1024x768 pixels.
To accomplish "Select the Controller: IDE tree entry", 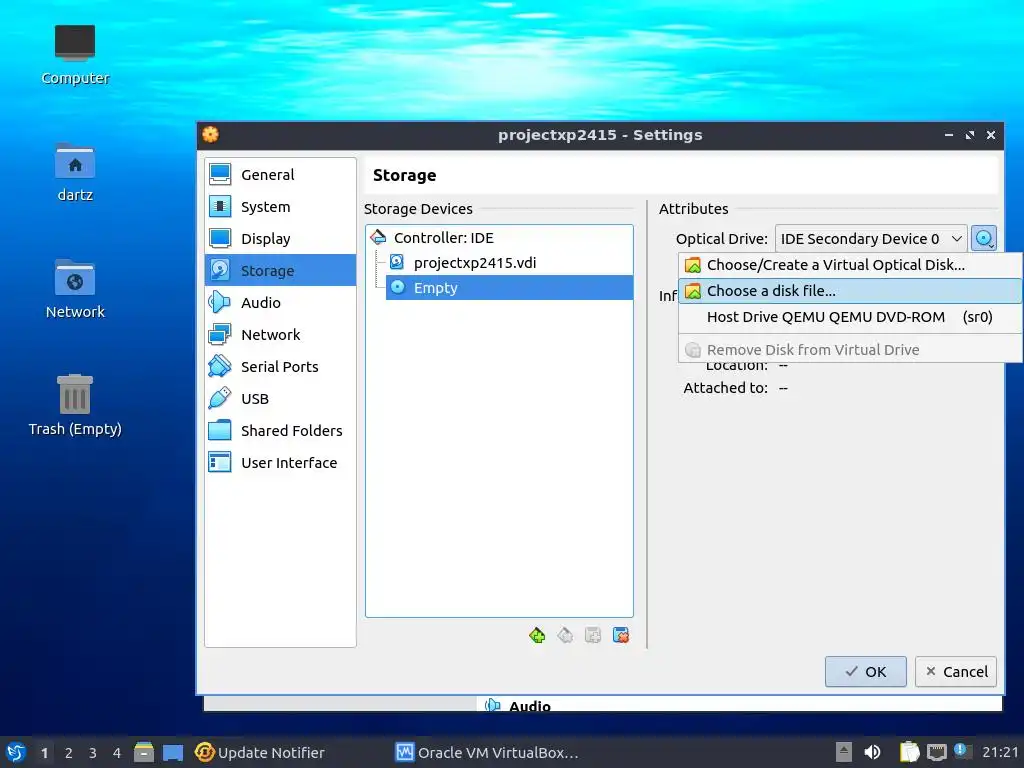I will pos(499,238).
